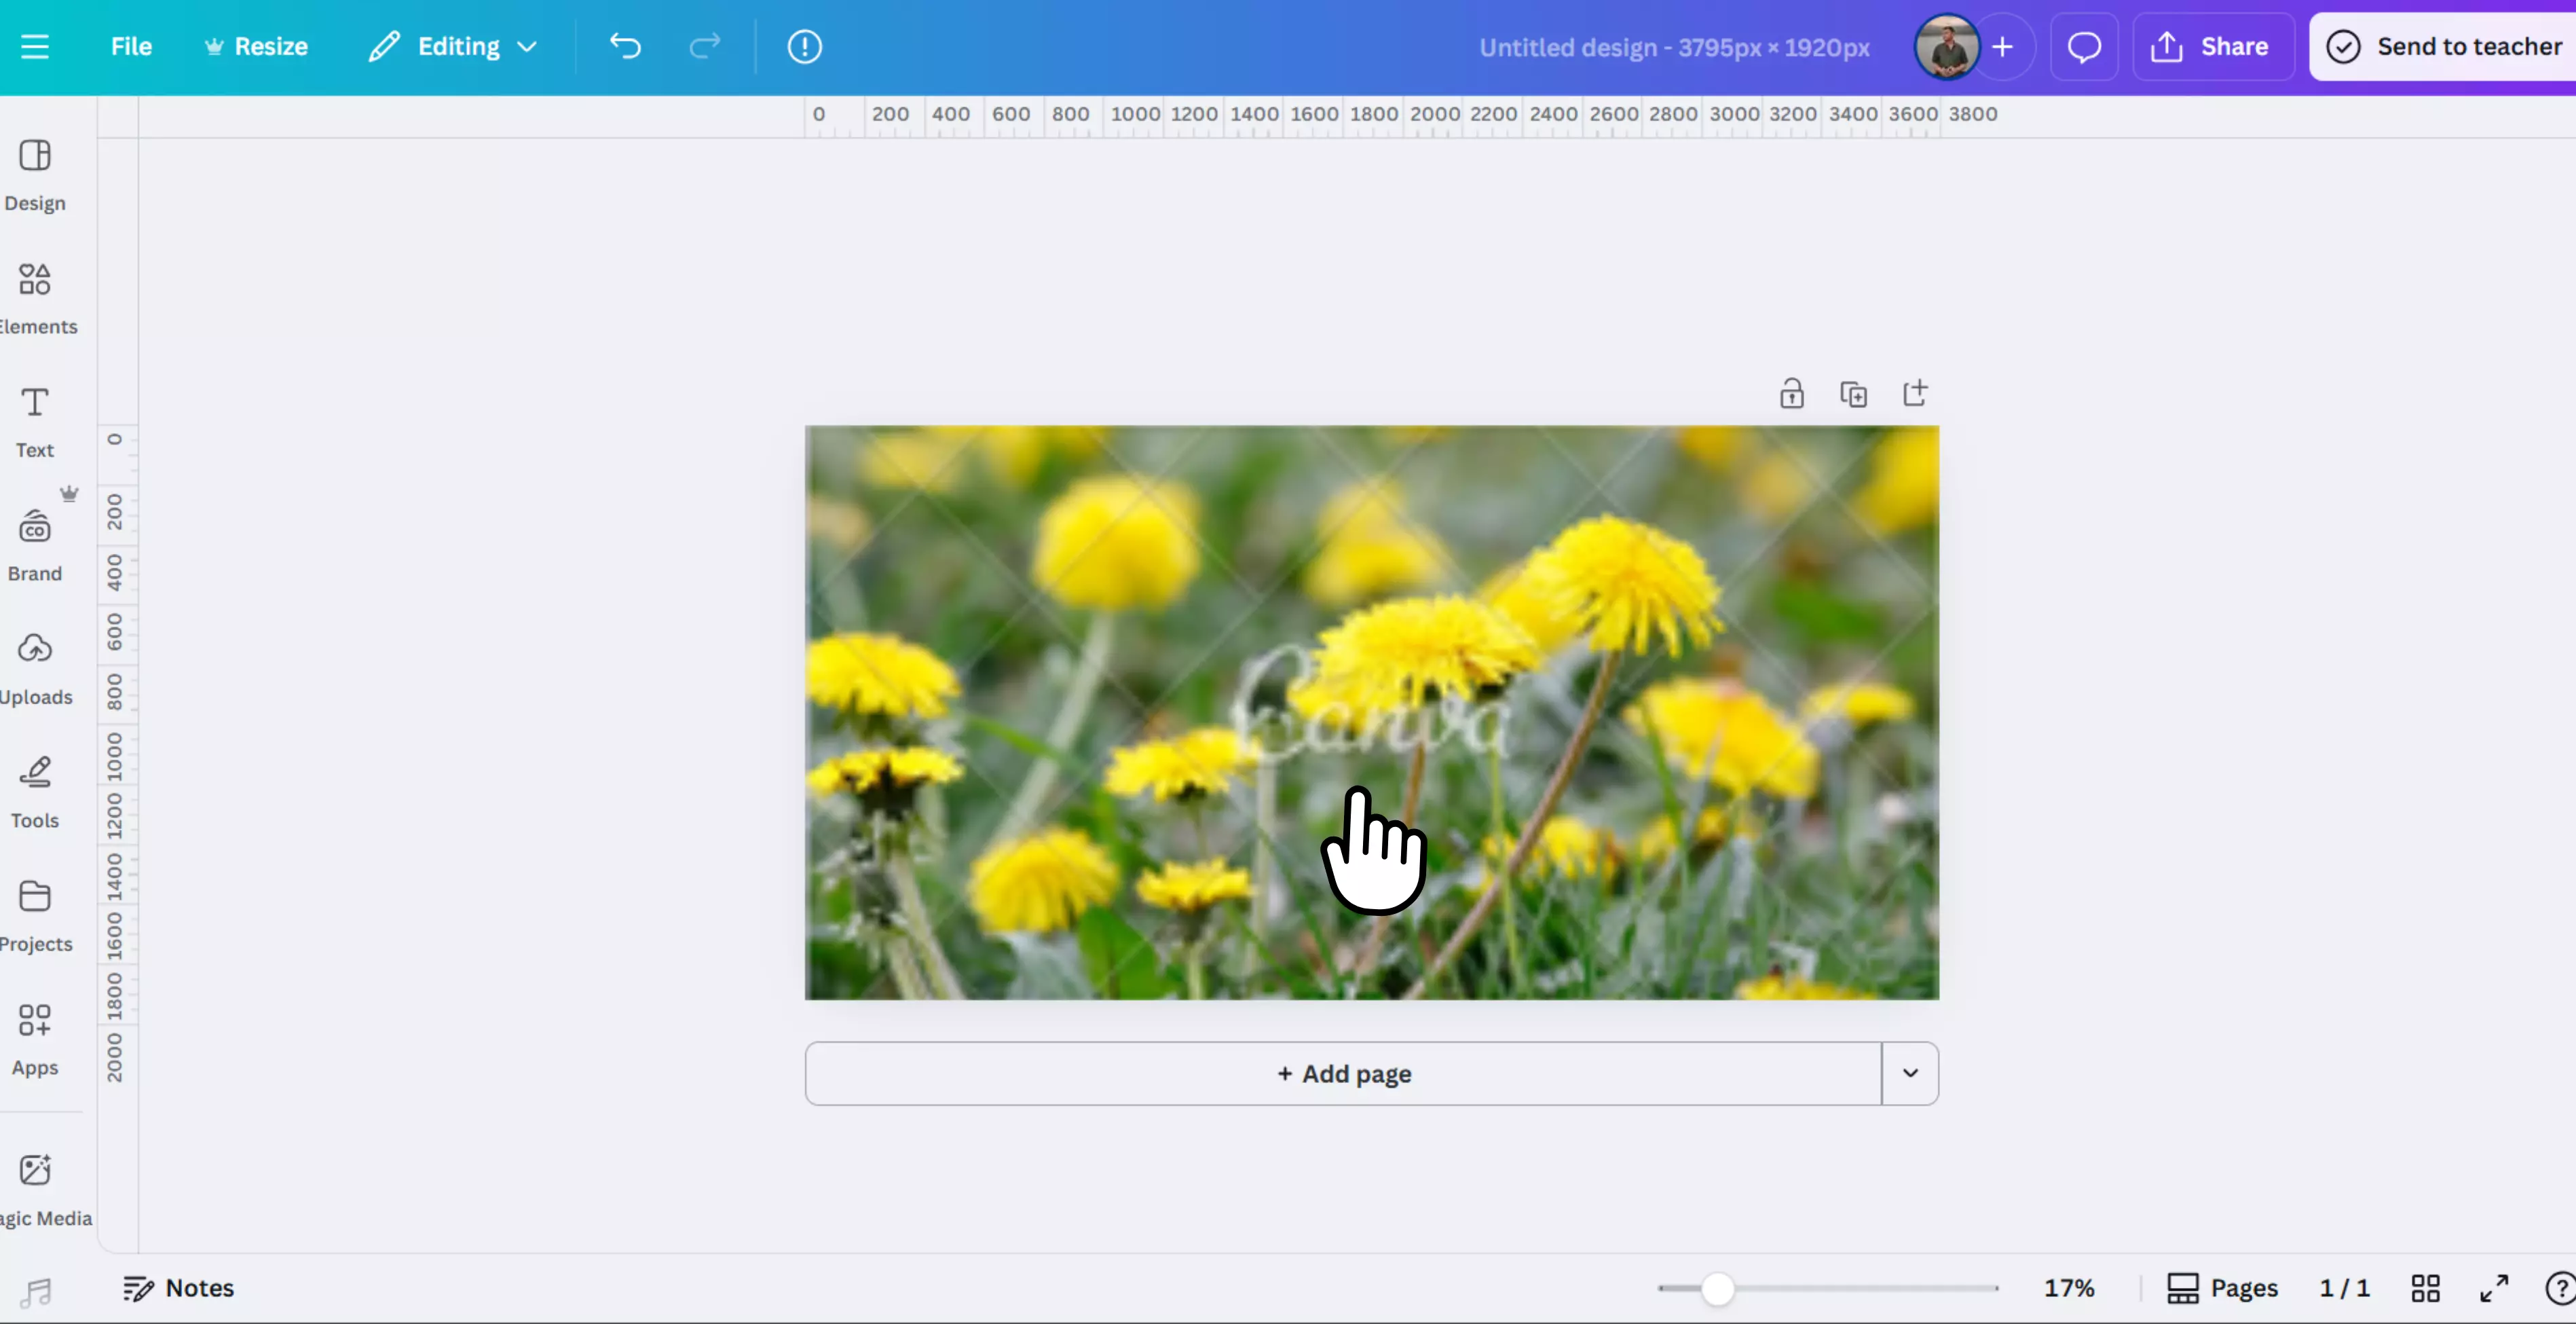Expand the Add page options chevron
This screenshot has width=2576, height=1324.
1910,1073
